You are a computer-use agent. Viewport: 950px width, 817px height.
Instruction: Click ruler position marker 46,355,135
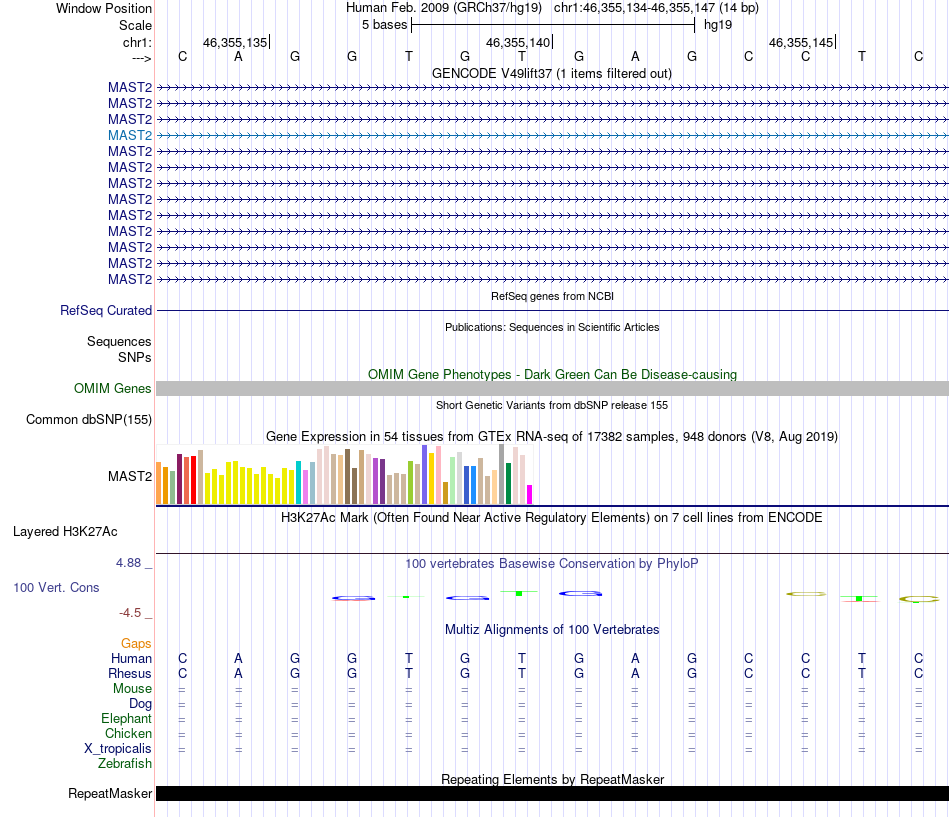tap(235, 42)
